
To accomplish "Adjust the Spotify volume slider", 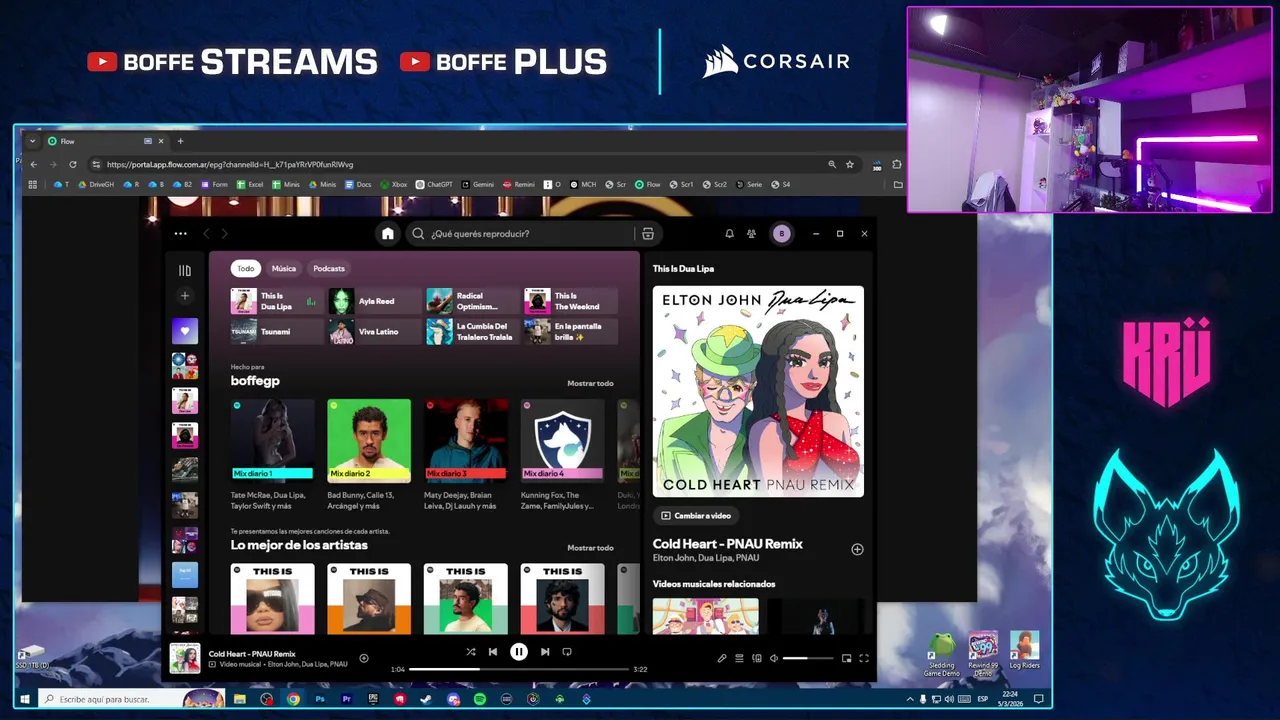I will pyautogui.click(x=808, y=658).
